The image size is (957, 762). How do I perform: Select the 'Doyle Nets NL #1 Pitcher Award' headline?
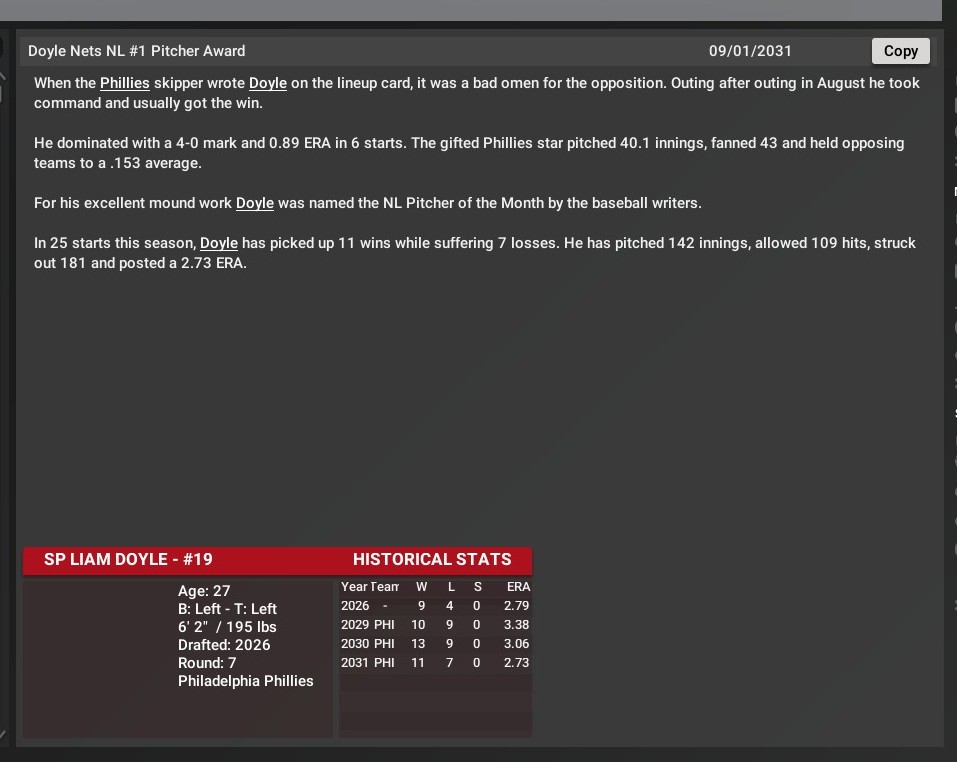pos(136,51)
